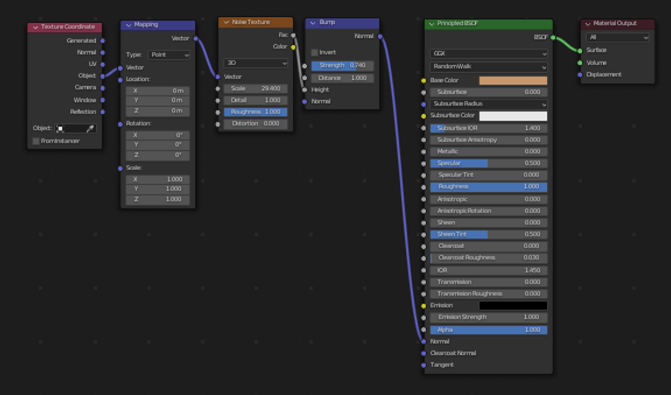Toggle the Invert checkbox in Bump node

point(315,53)
